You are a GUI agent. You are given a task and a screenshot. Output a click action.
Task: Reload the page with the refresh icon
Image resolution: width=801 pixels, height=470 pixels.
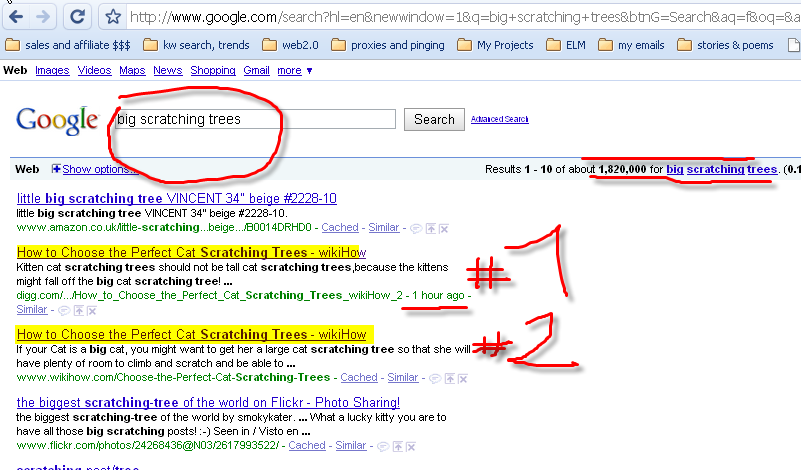click(78, 17)
